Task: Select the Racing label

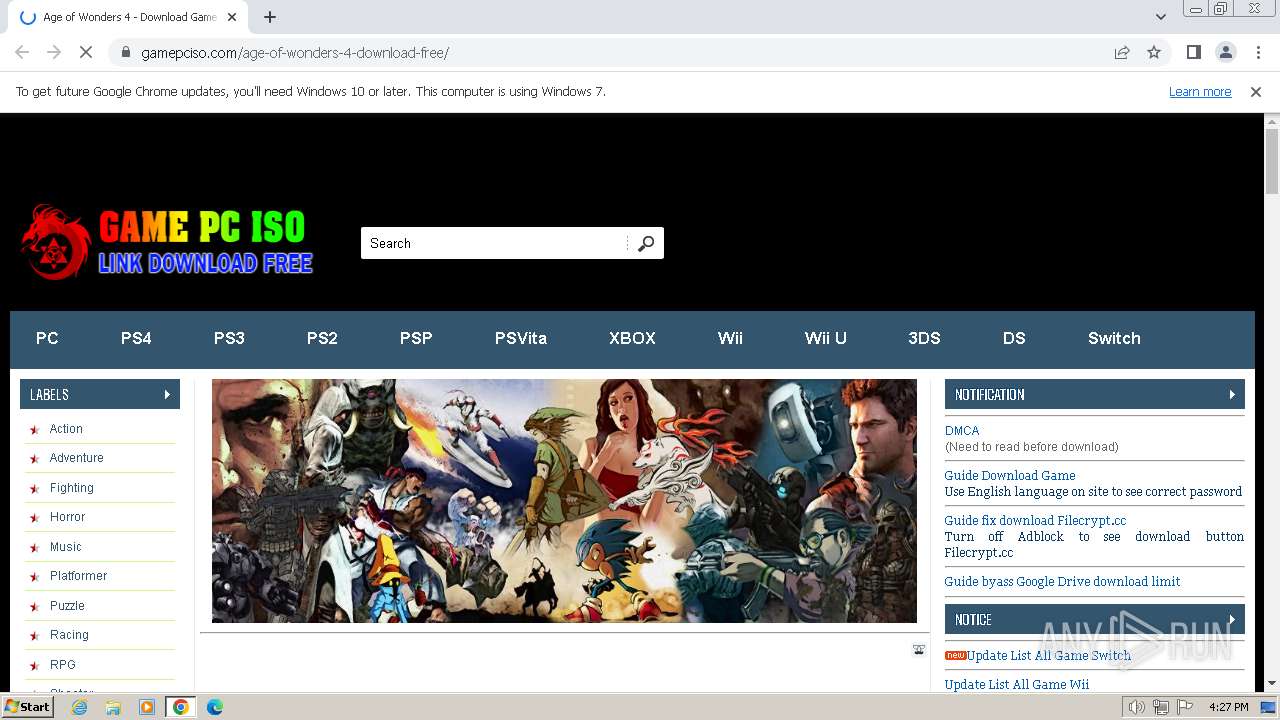Action: click(69, 635)
